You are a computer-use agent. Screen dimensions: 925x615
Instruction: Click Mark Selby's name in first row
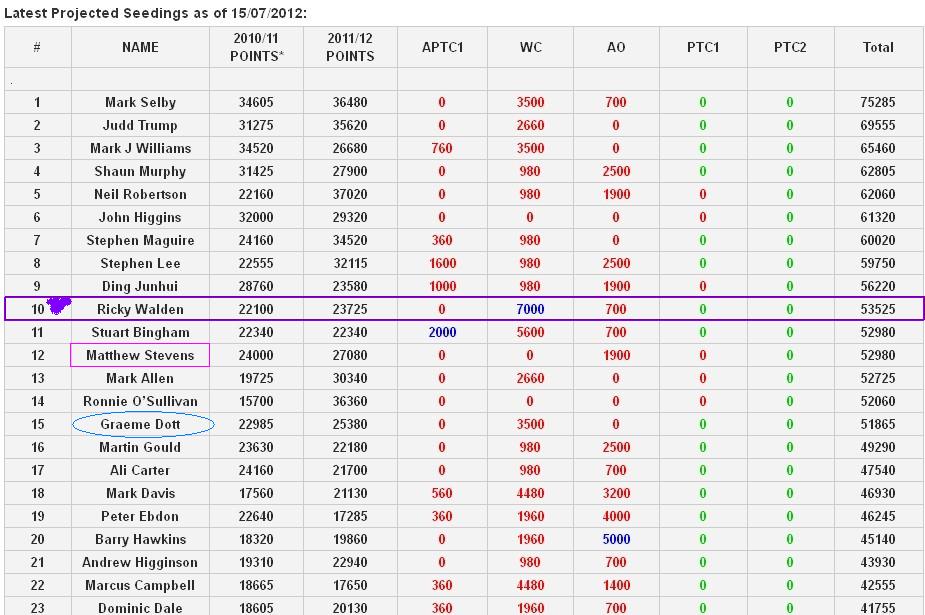click(x=140, y=102)
